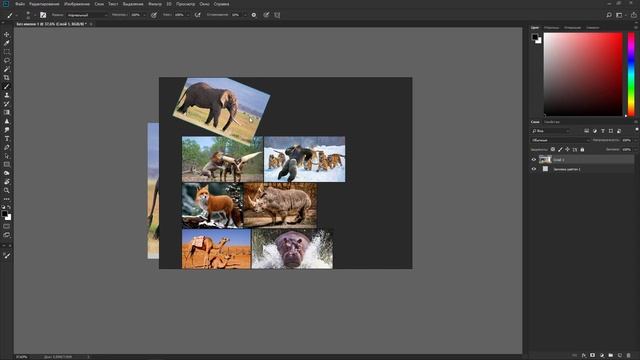Open the Файл menu

pyautogui.click(x=20, y=4)
